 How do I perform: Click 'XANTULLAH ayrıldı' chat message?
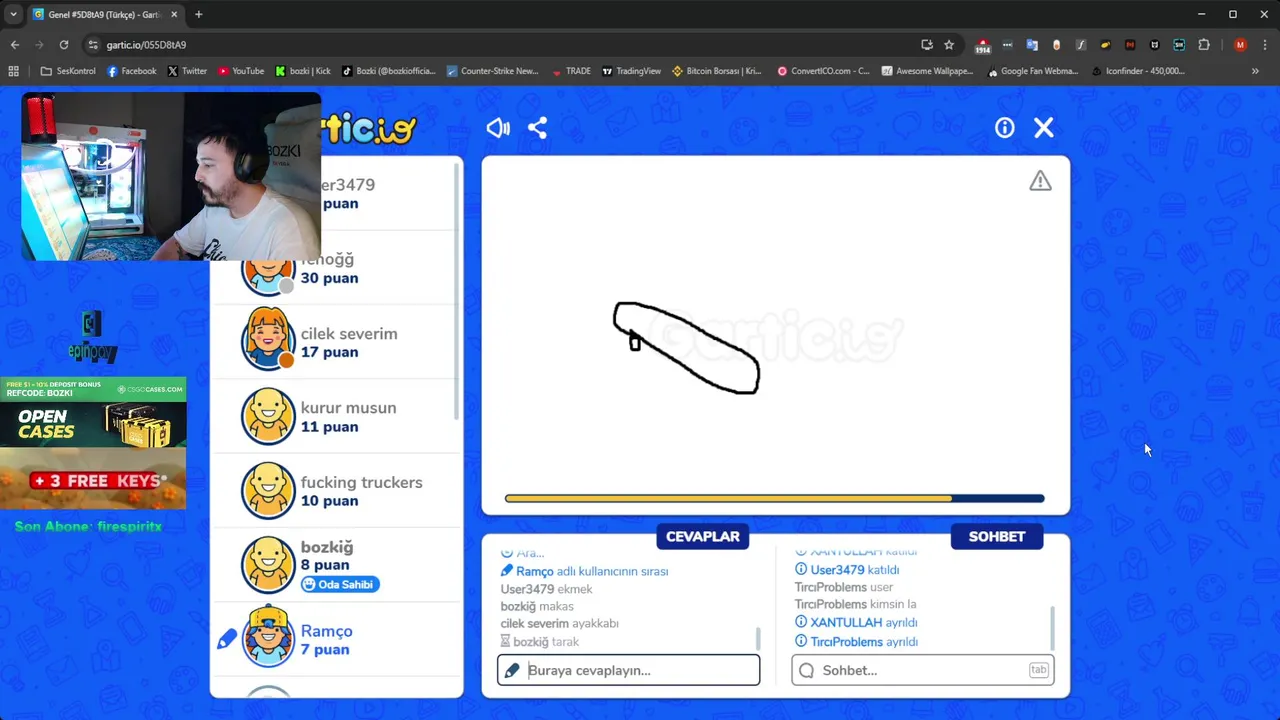863,622
